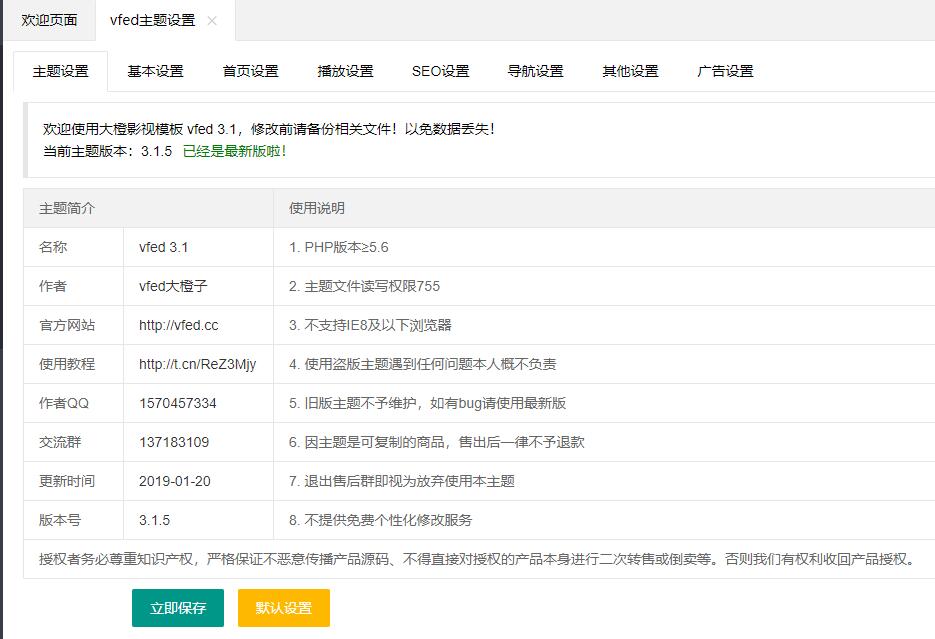The width and height of the screenshot is (935, 639).
Task: Click the green 立即保存 button
Action: (x=178, y=608)
